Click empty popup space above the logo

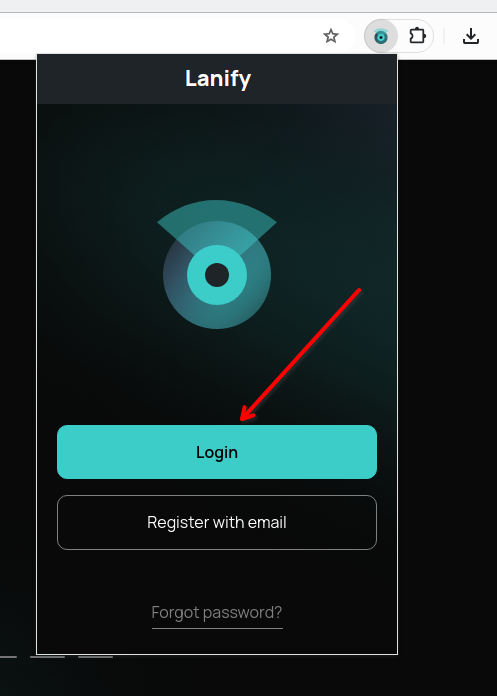click(x=217, y=151)
